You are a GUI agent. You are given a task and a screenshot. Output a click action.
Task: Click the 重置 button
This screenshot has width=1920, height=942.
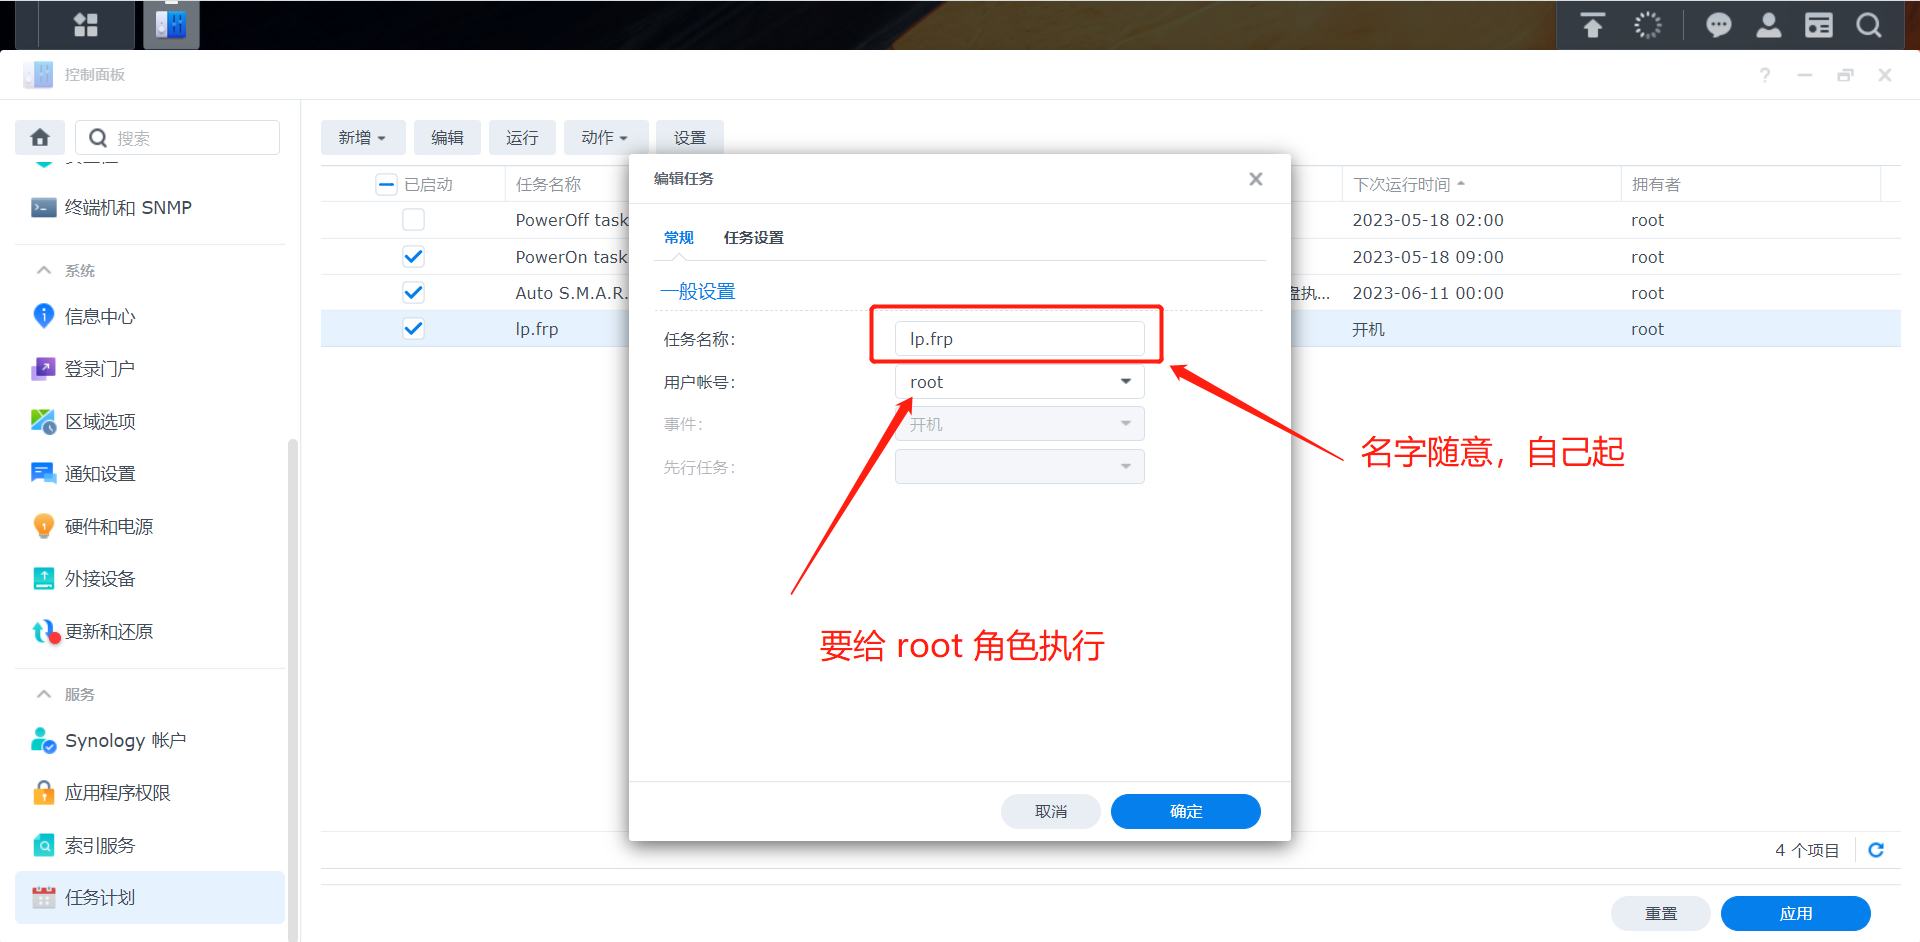point(1661,913)
